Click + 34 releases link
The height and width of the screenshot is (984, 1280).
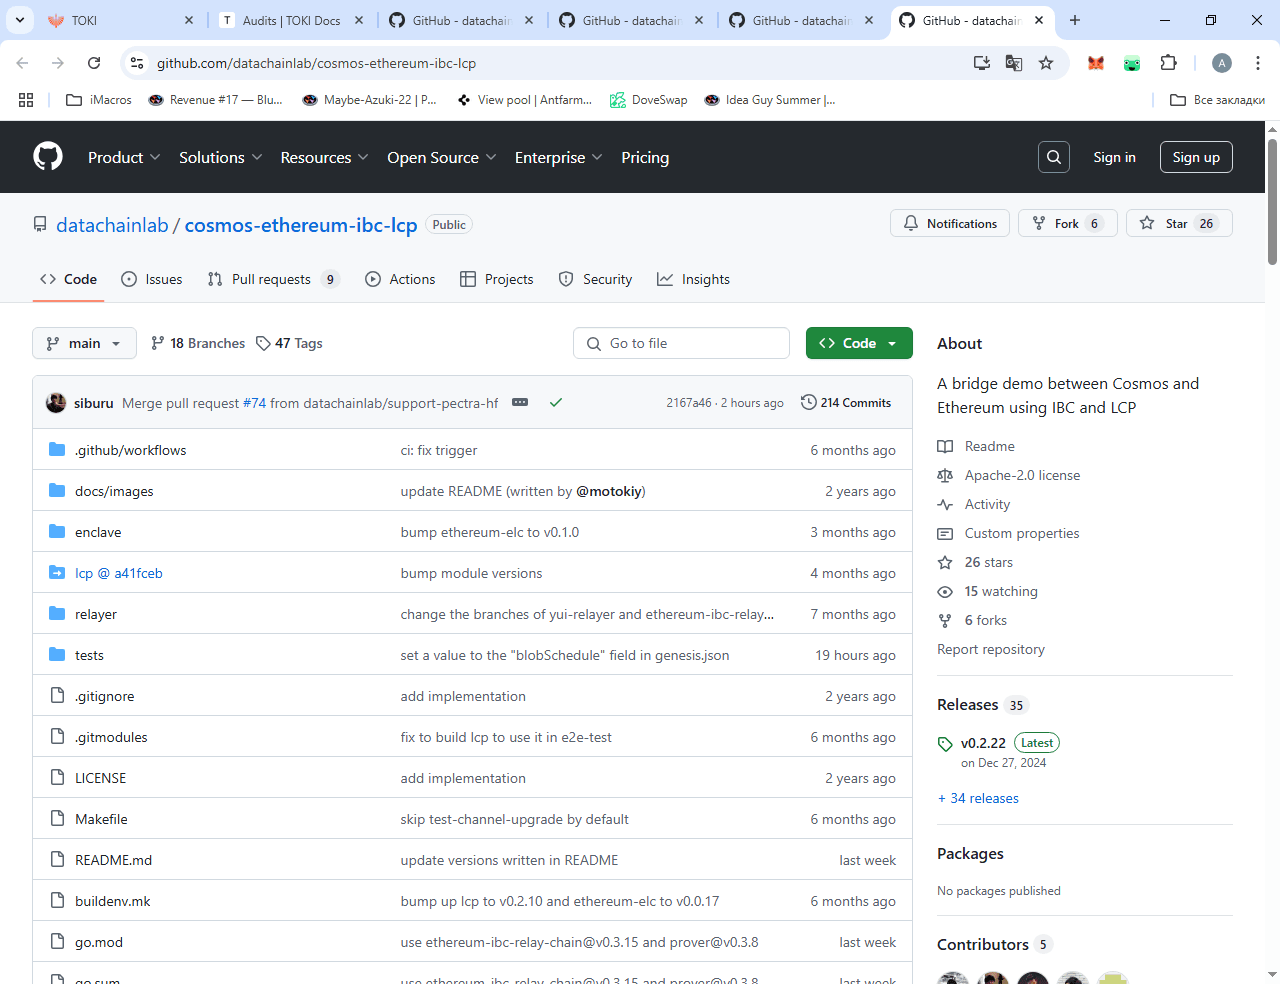(x=978, y=798)
